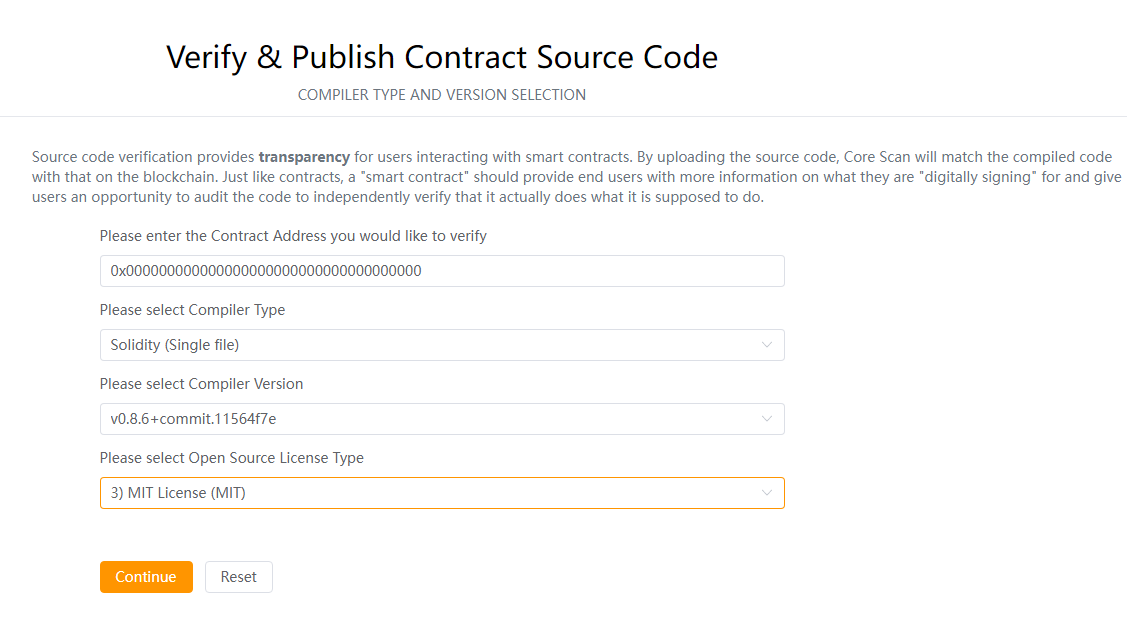Click the Reset button

238,577
